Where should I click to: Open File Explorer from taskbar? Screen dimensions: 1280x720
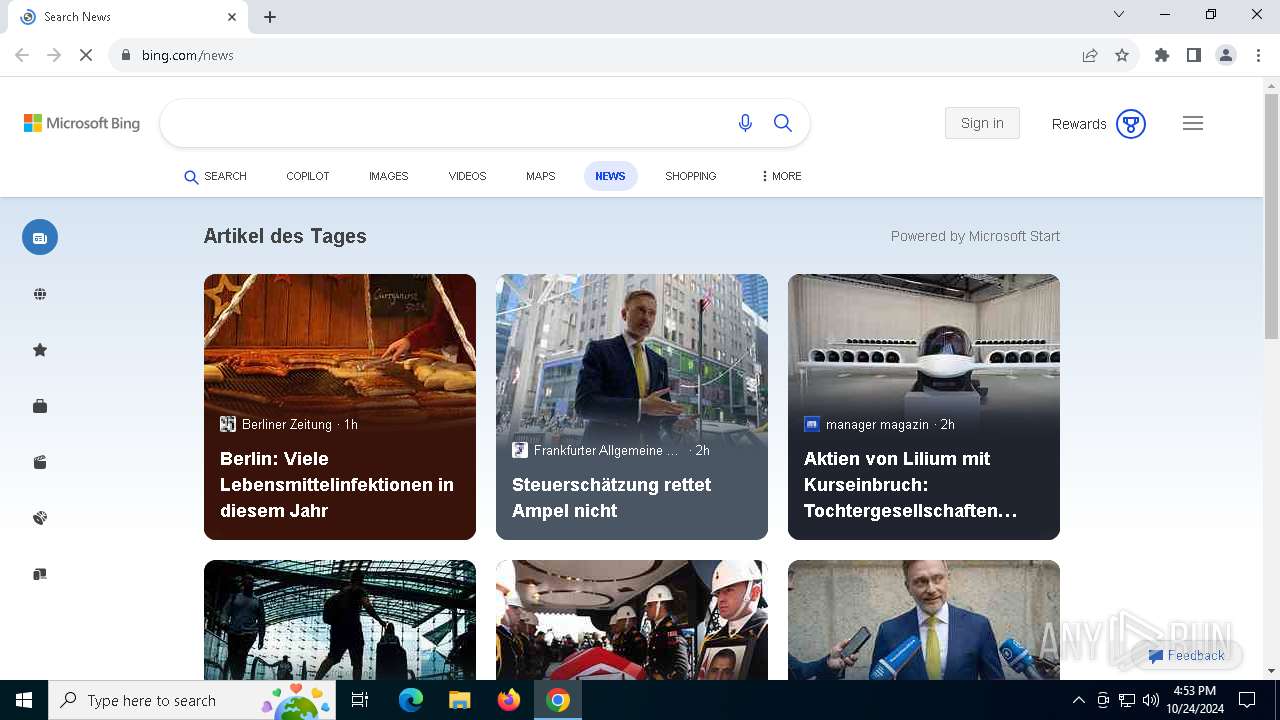pyautogui.click(x=460, y=700)
